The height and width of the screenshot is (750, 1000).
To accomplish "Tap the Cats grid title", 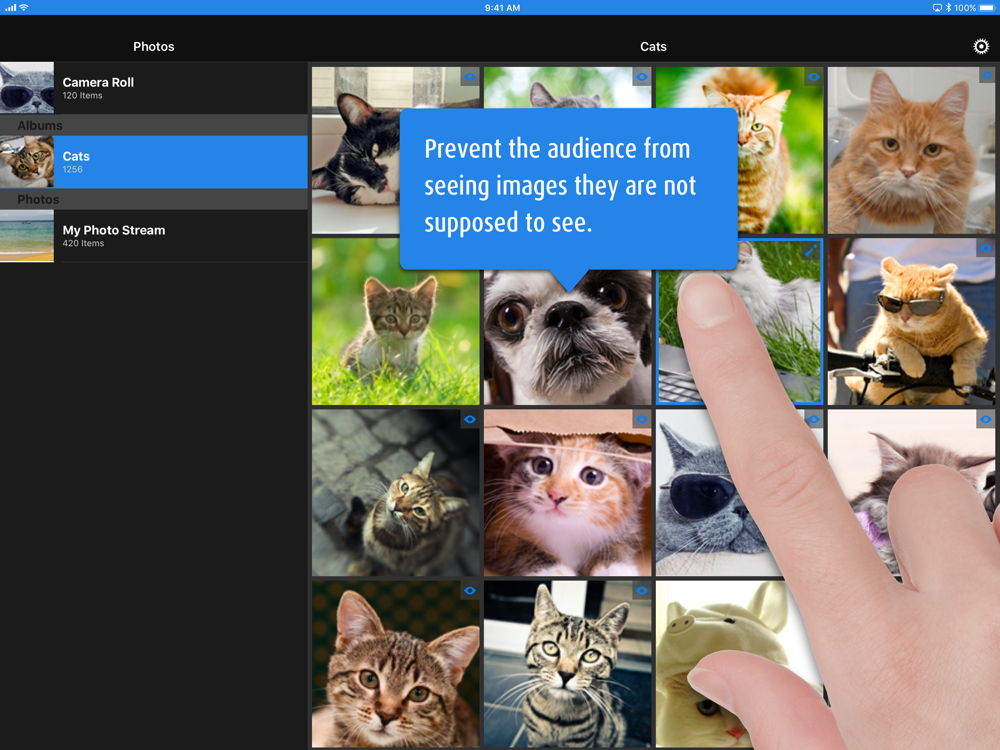I will 653,47.
